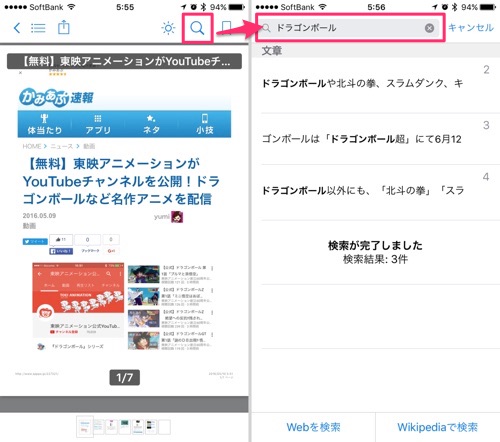
Task: Open search result on page 3
Action: tap(376, 139)
